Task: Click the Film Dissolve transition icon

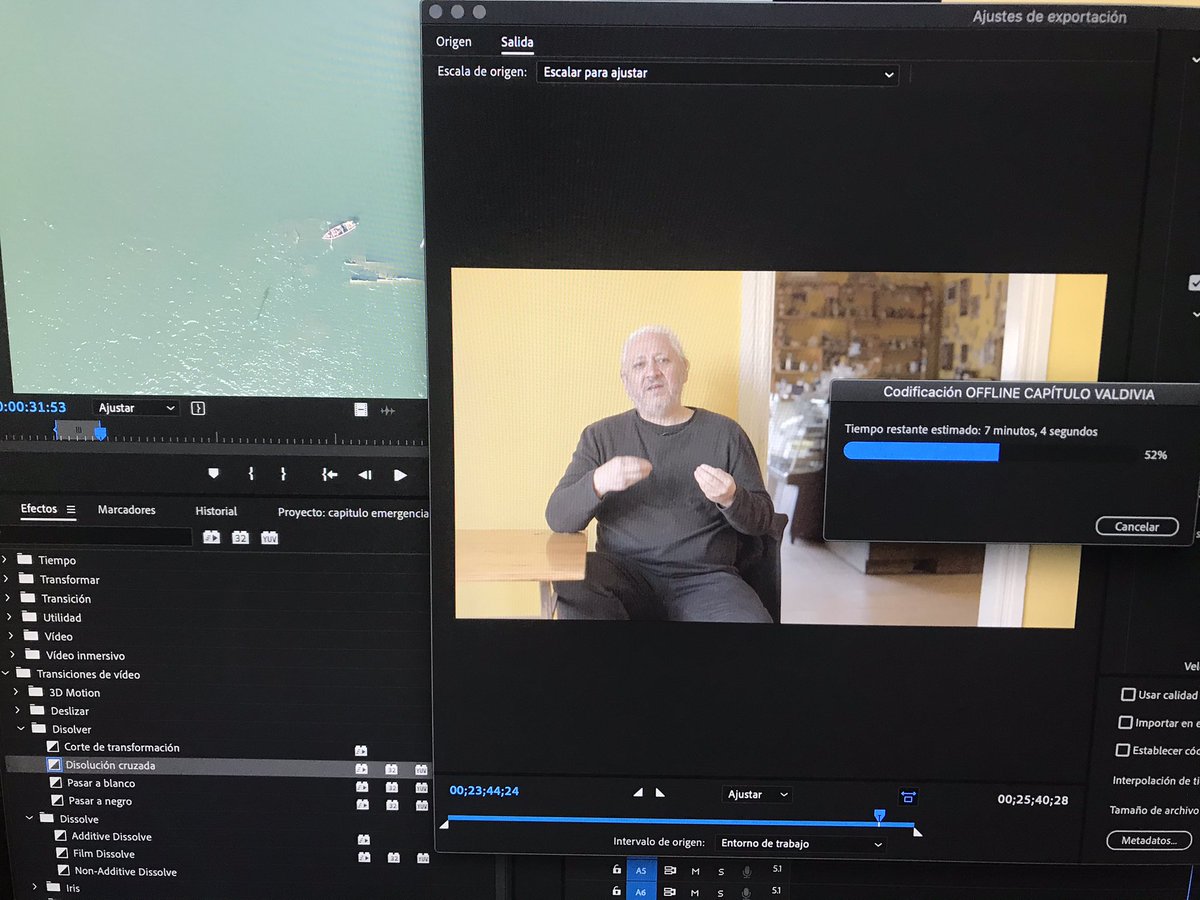Action: tap(62, 854)
